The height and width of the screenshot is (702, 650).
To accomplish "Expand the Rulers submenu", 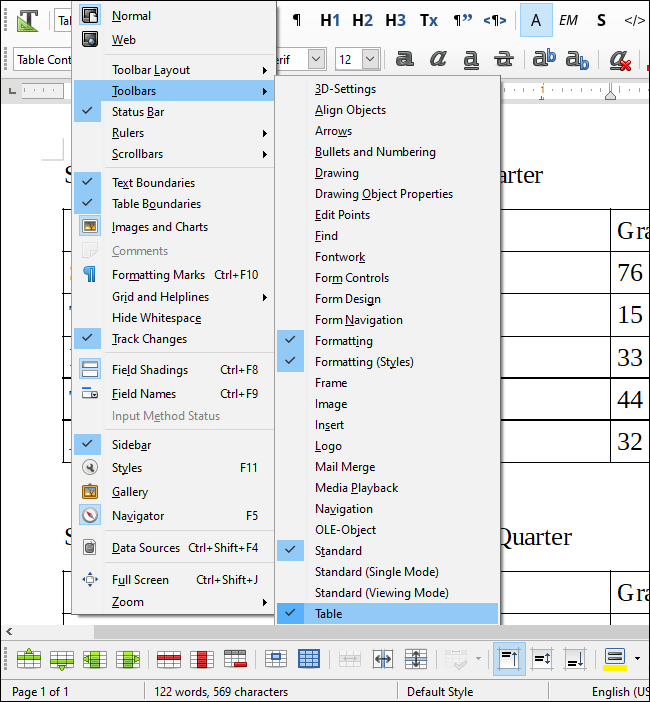I will 174,133.
